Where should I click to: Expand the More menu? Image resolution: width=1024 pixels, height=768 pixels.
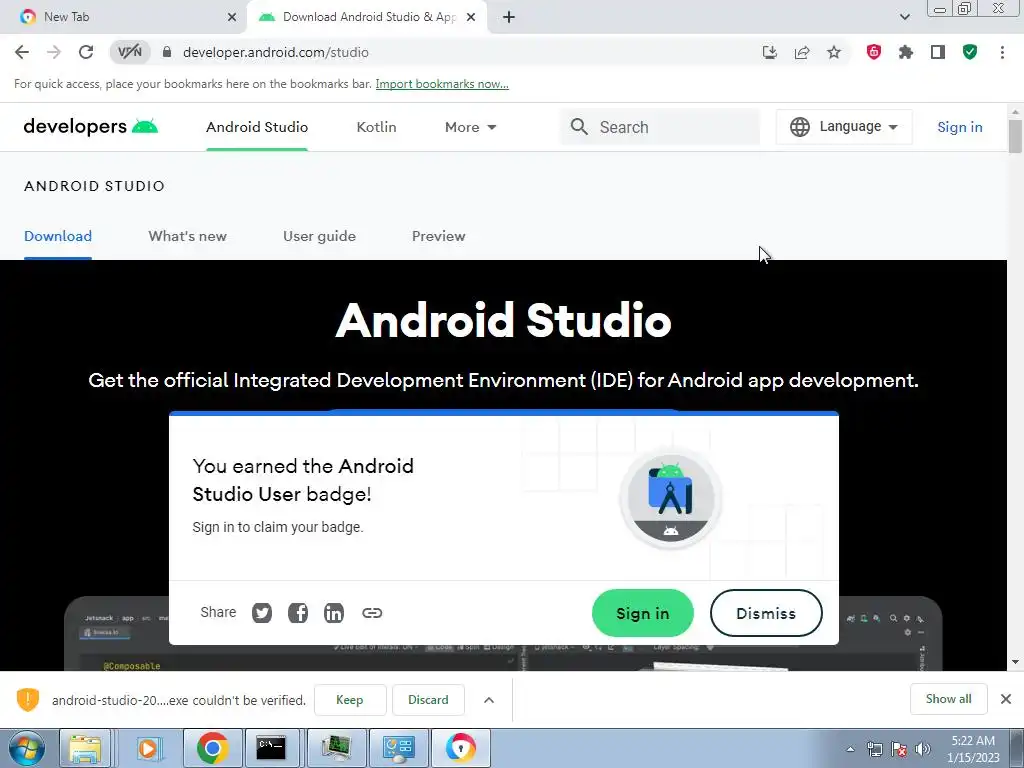[x=470, y=127]
